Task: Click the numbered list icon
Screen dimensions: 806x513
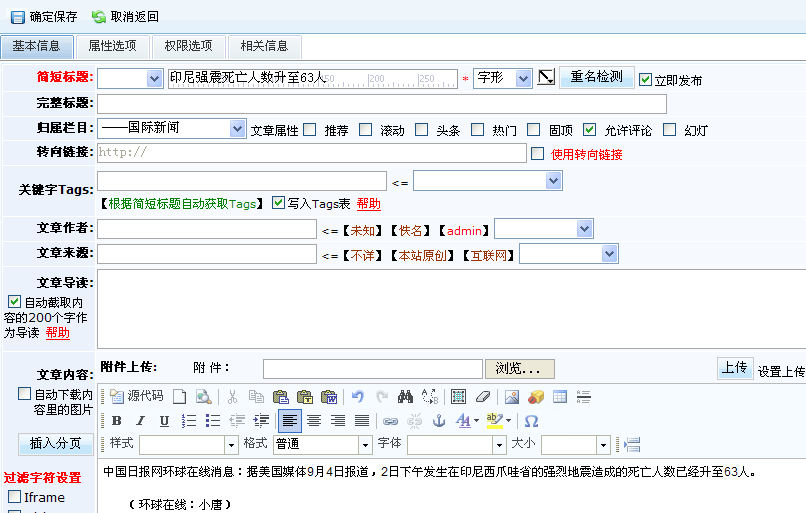Action: 189,421
